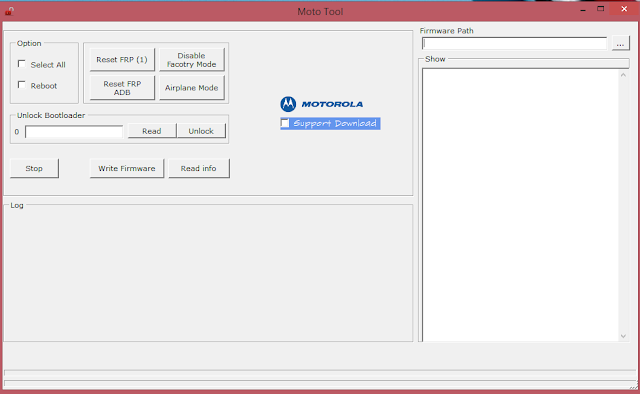Focus the Unlock Bootloader code field
Screen dimensions: 640x394
(x=74, y=132)
